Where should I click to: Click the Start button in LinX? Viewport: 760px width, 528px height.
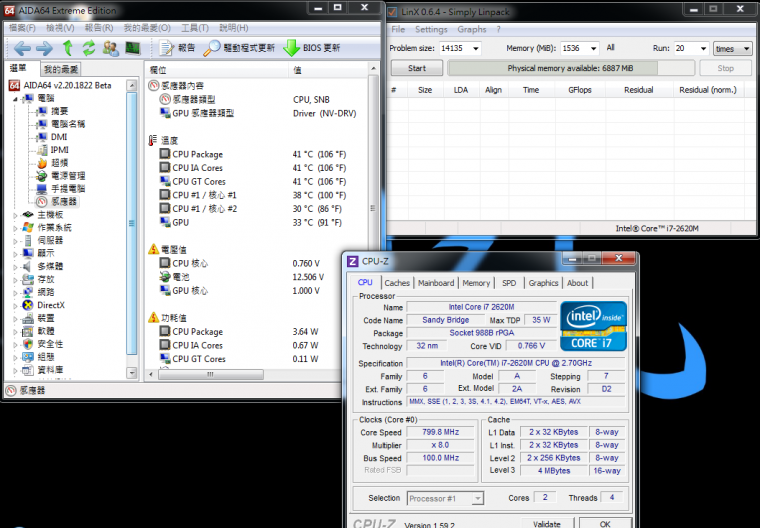[417, 68]
